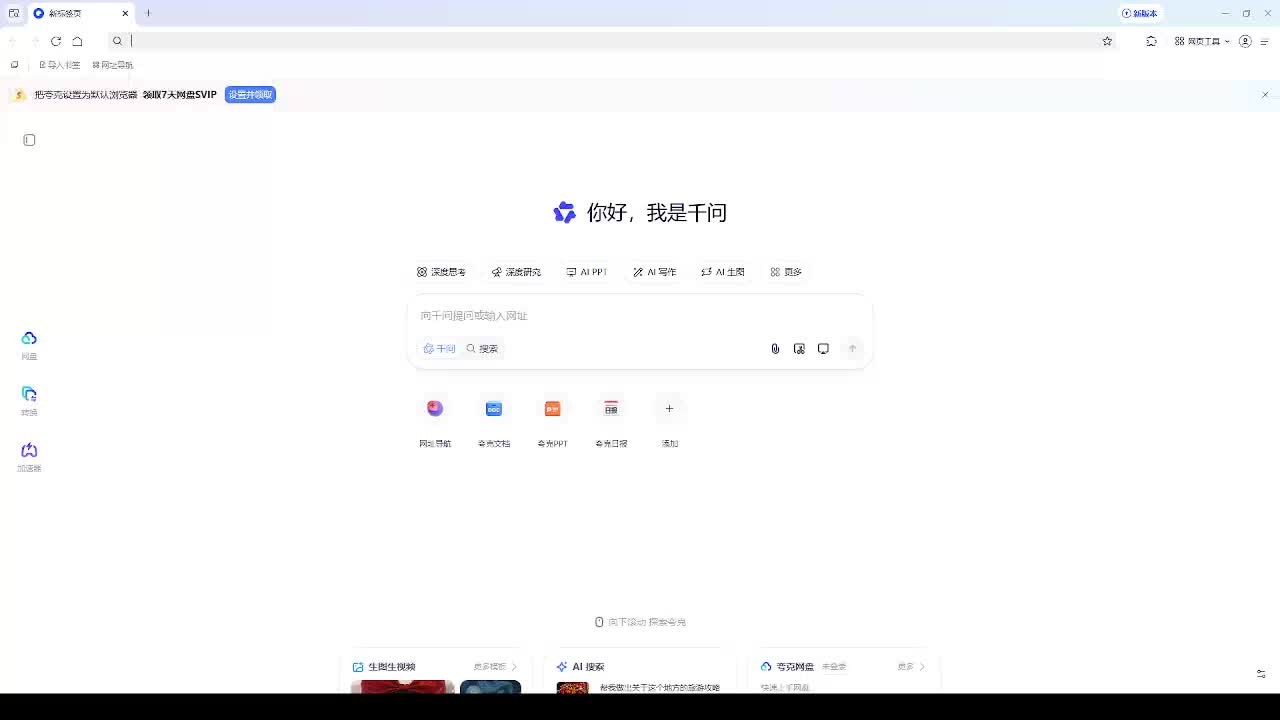Click the 新版本 update button
The width and height of the screenshot is (1280, 720).
pos(1140,13)
